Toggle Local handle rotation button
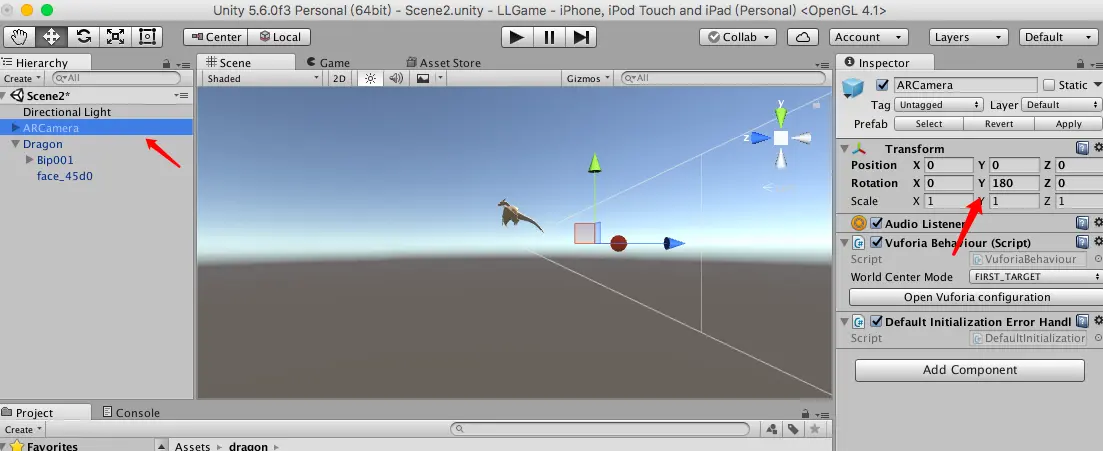This screenshot has width=1103, height=451. 279,37
